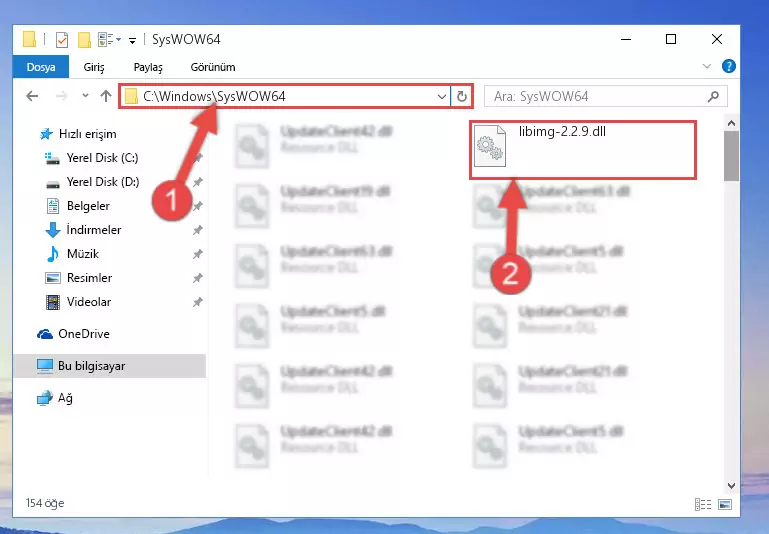Switch to details view in status bar
This screenshot has height=534, width=769.
(703, 504)
